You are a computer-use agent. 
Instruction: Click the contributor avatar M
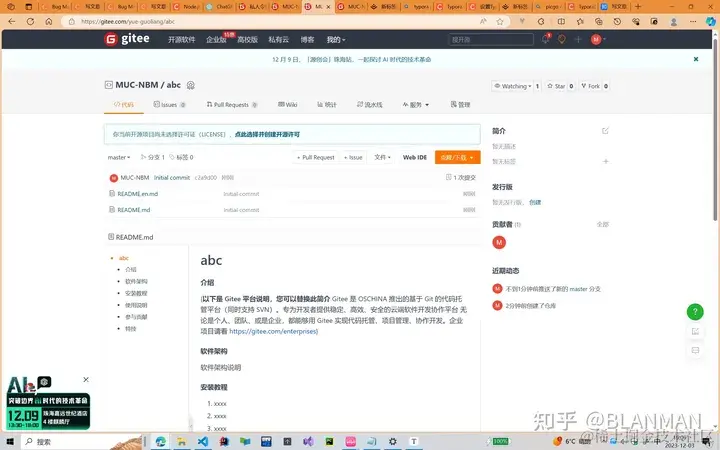tap(499, 242)
